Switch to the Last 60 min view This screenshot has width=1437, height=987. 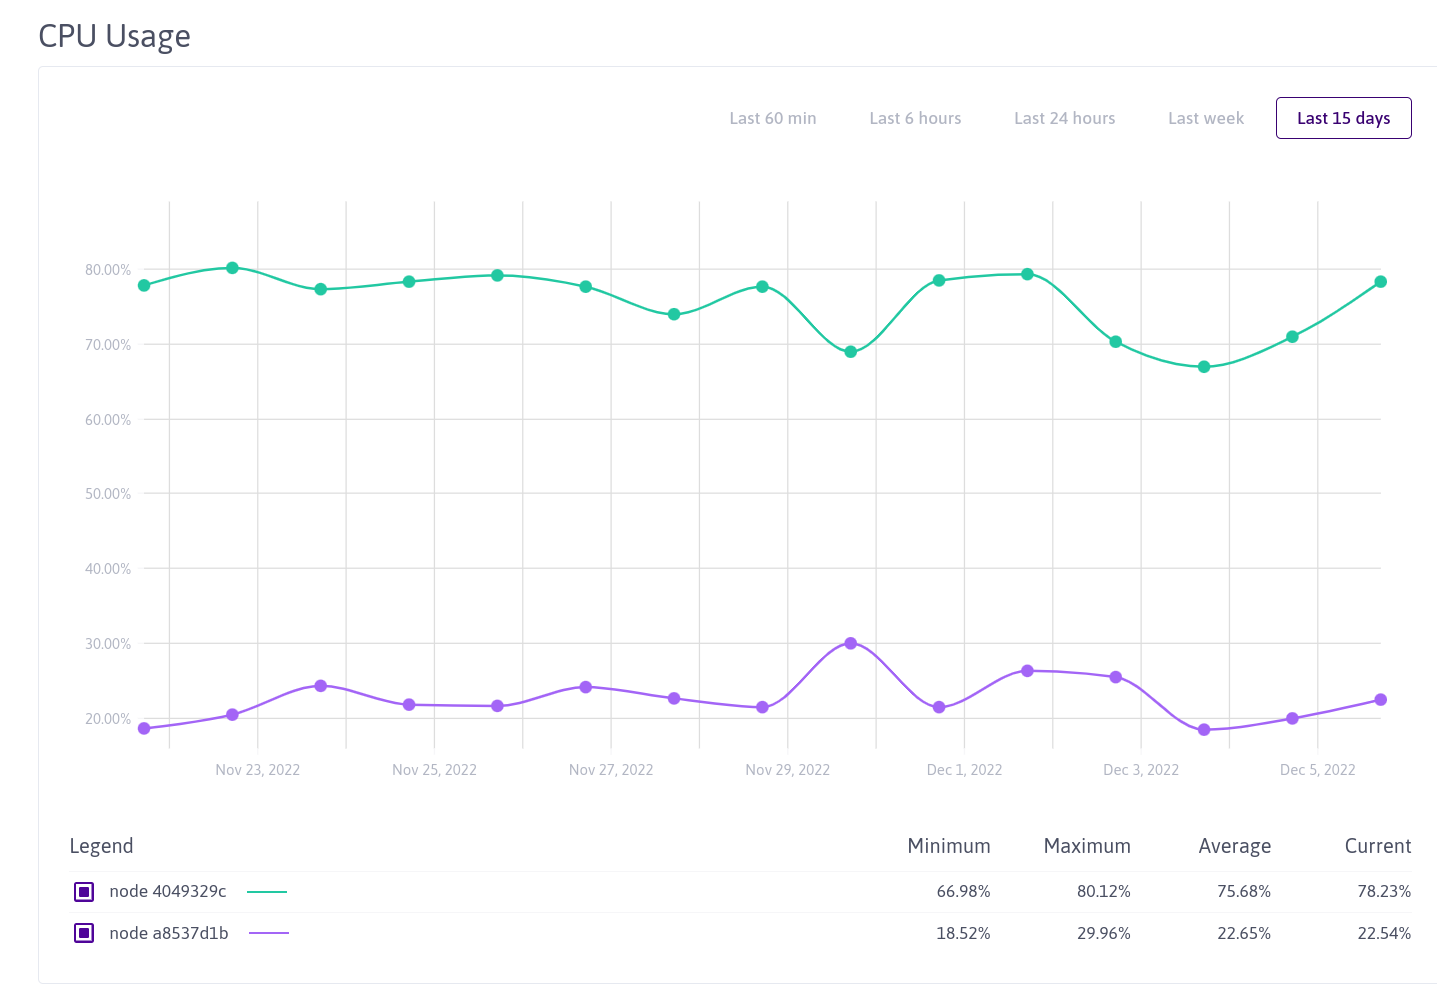click(x=772, y=117)
